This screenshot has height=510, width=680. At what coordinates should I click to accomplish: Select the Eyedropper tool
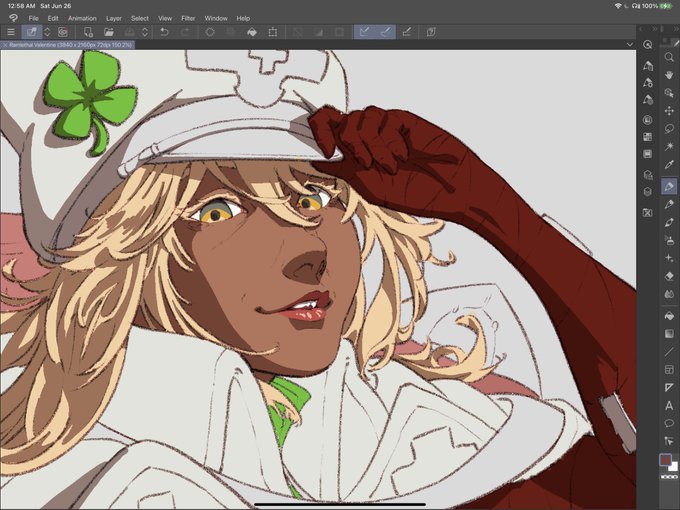point(669,165)
